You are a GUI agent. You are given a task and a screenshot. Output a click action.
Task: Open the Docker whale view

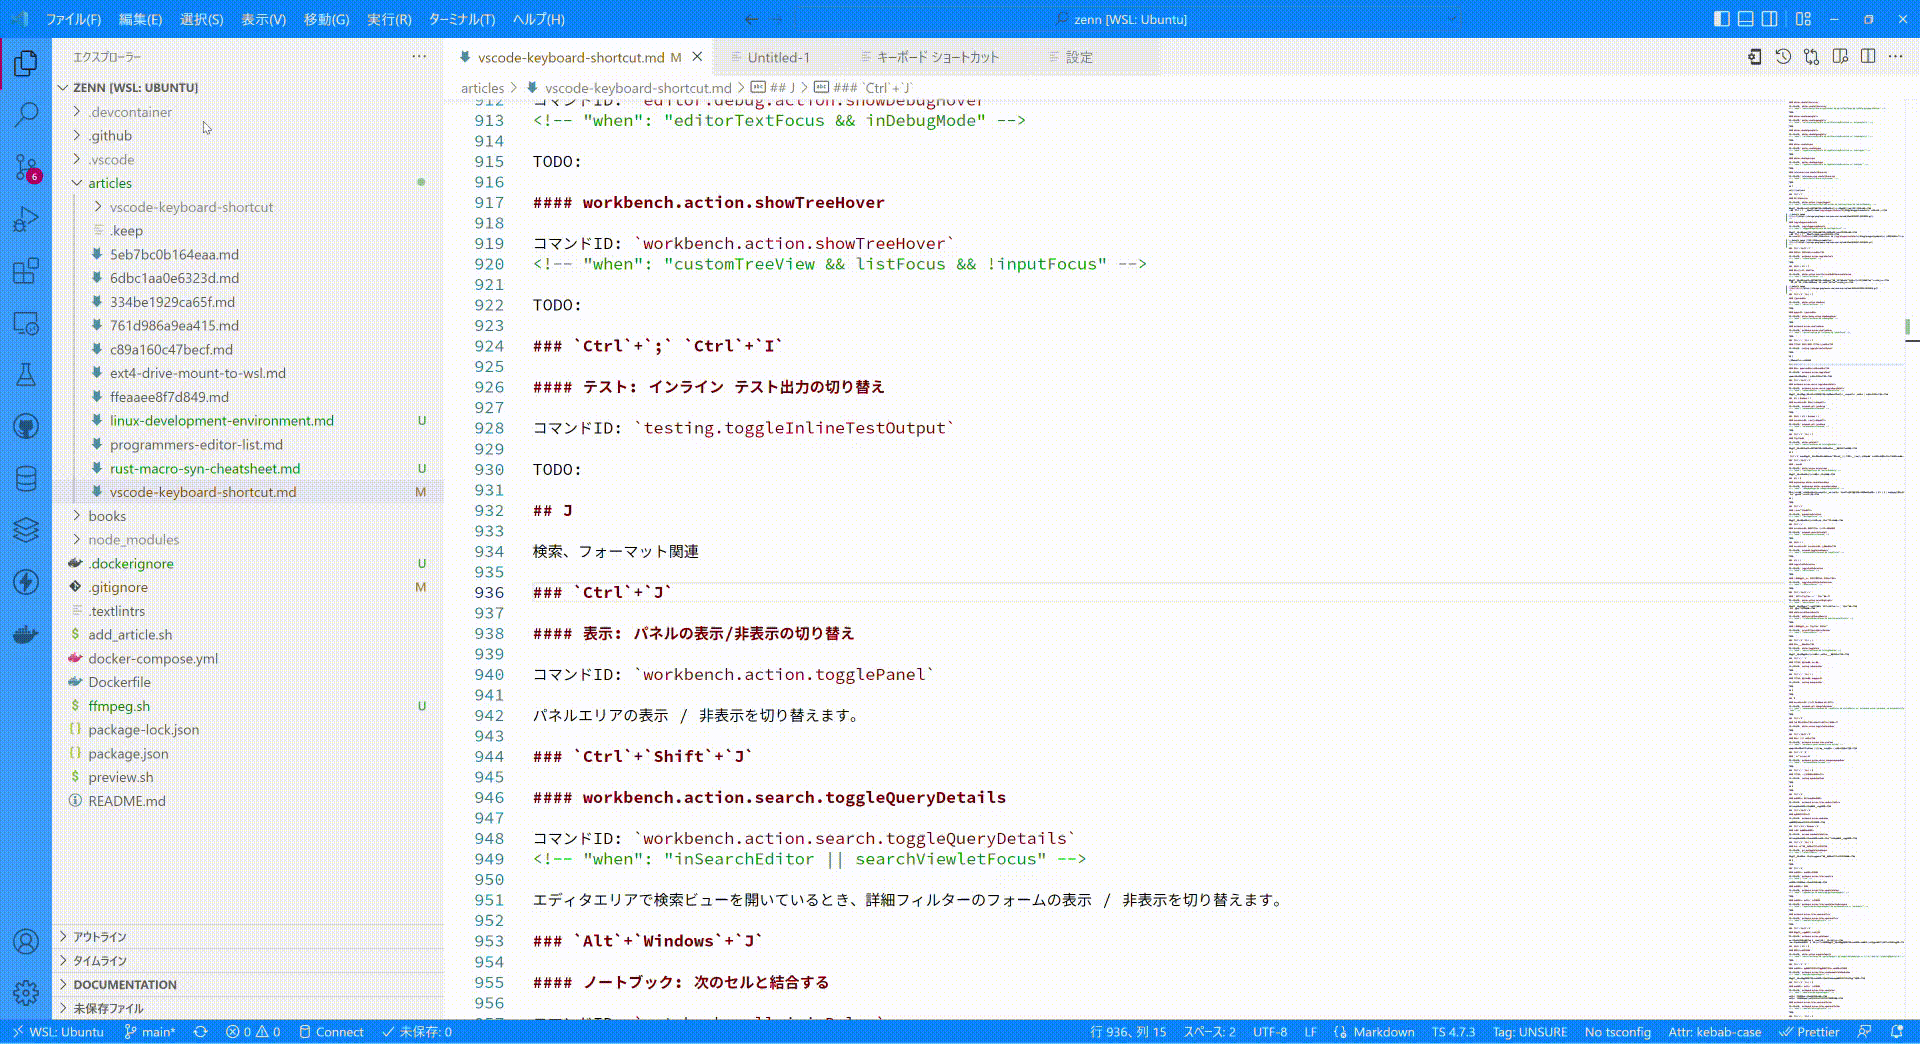[26, 634]
